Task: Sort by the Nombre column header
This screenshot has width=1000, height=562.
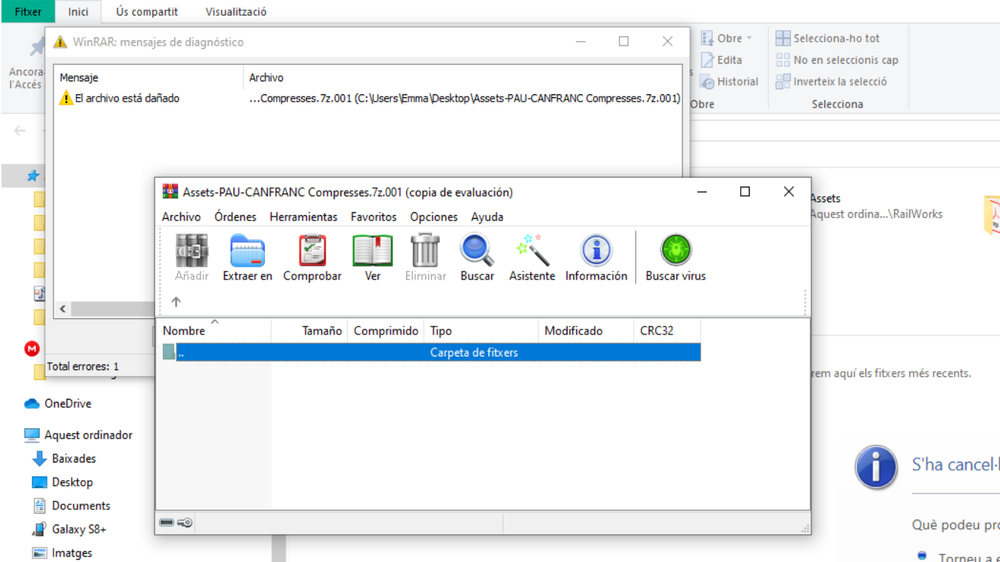Action: coord(214,330)
